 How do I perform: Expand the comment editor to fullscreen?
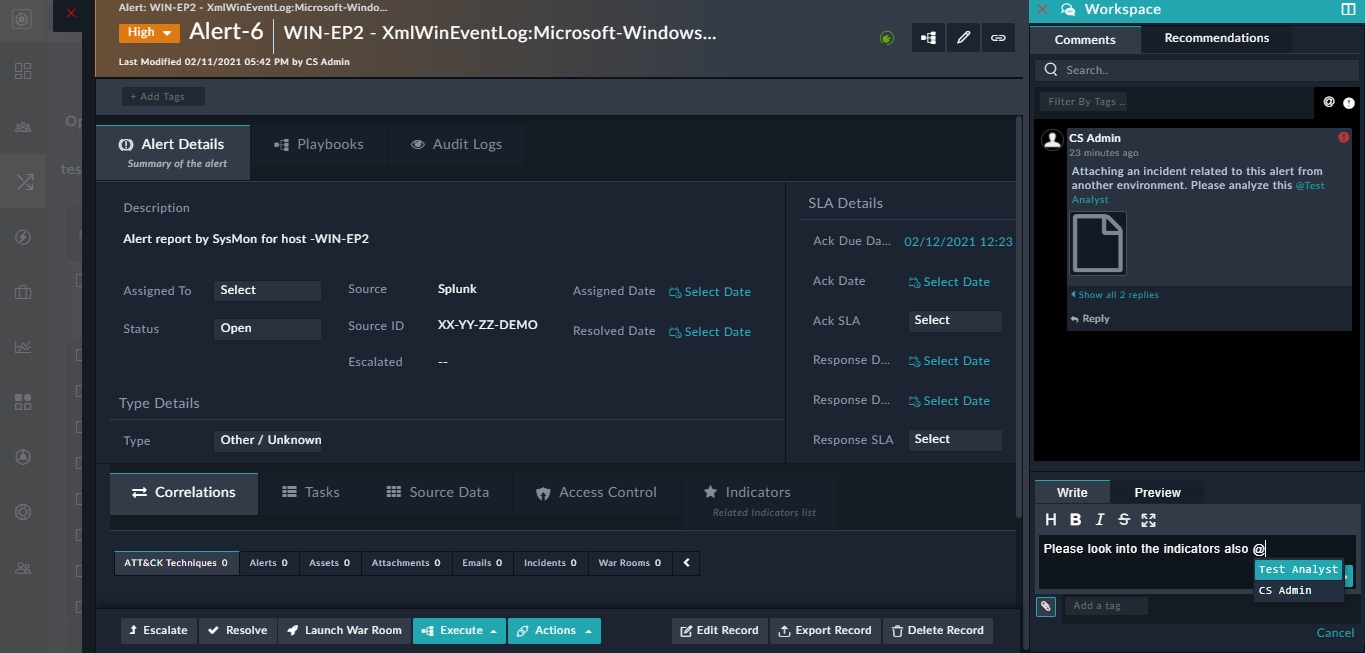click(x=1148, y=519)
